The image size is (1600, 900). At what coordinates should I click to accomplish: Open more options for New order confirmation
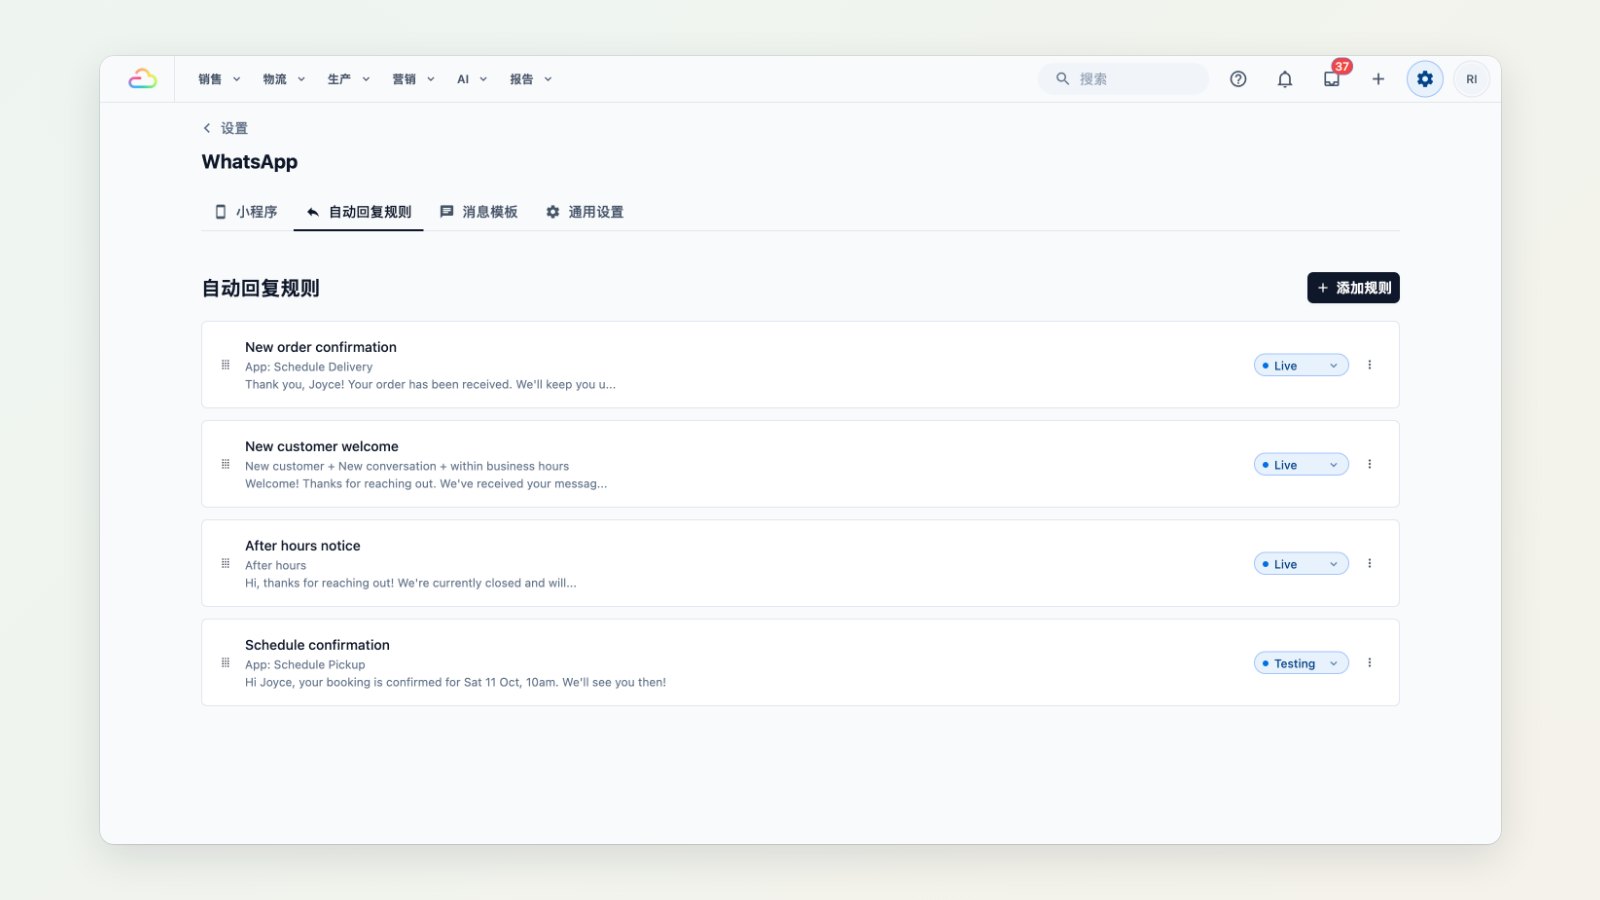click(x=1370, y=365)
